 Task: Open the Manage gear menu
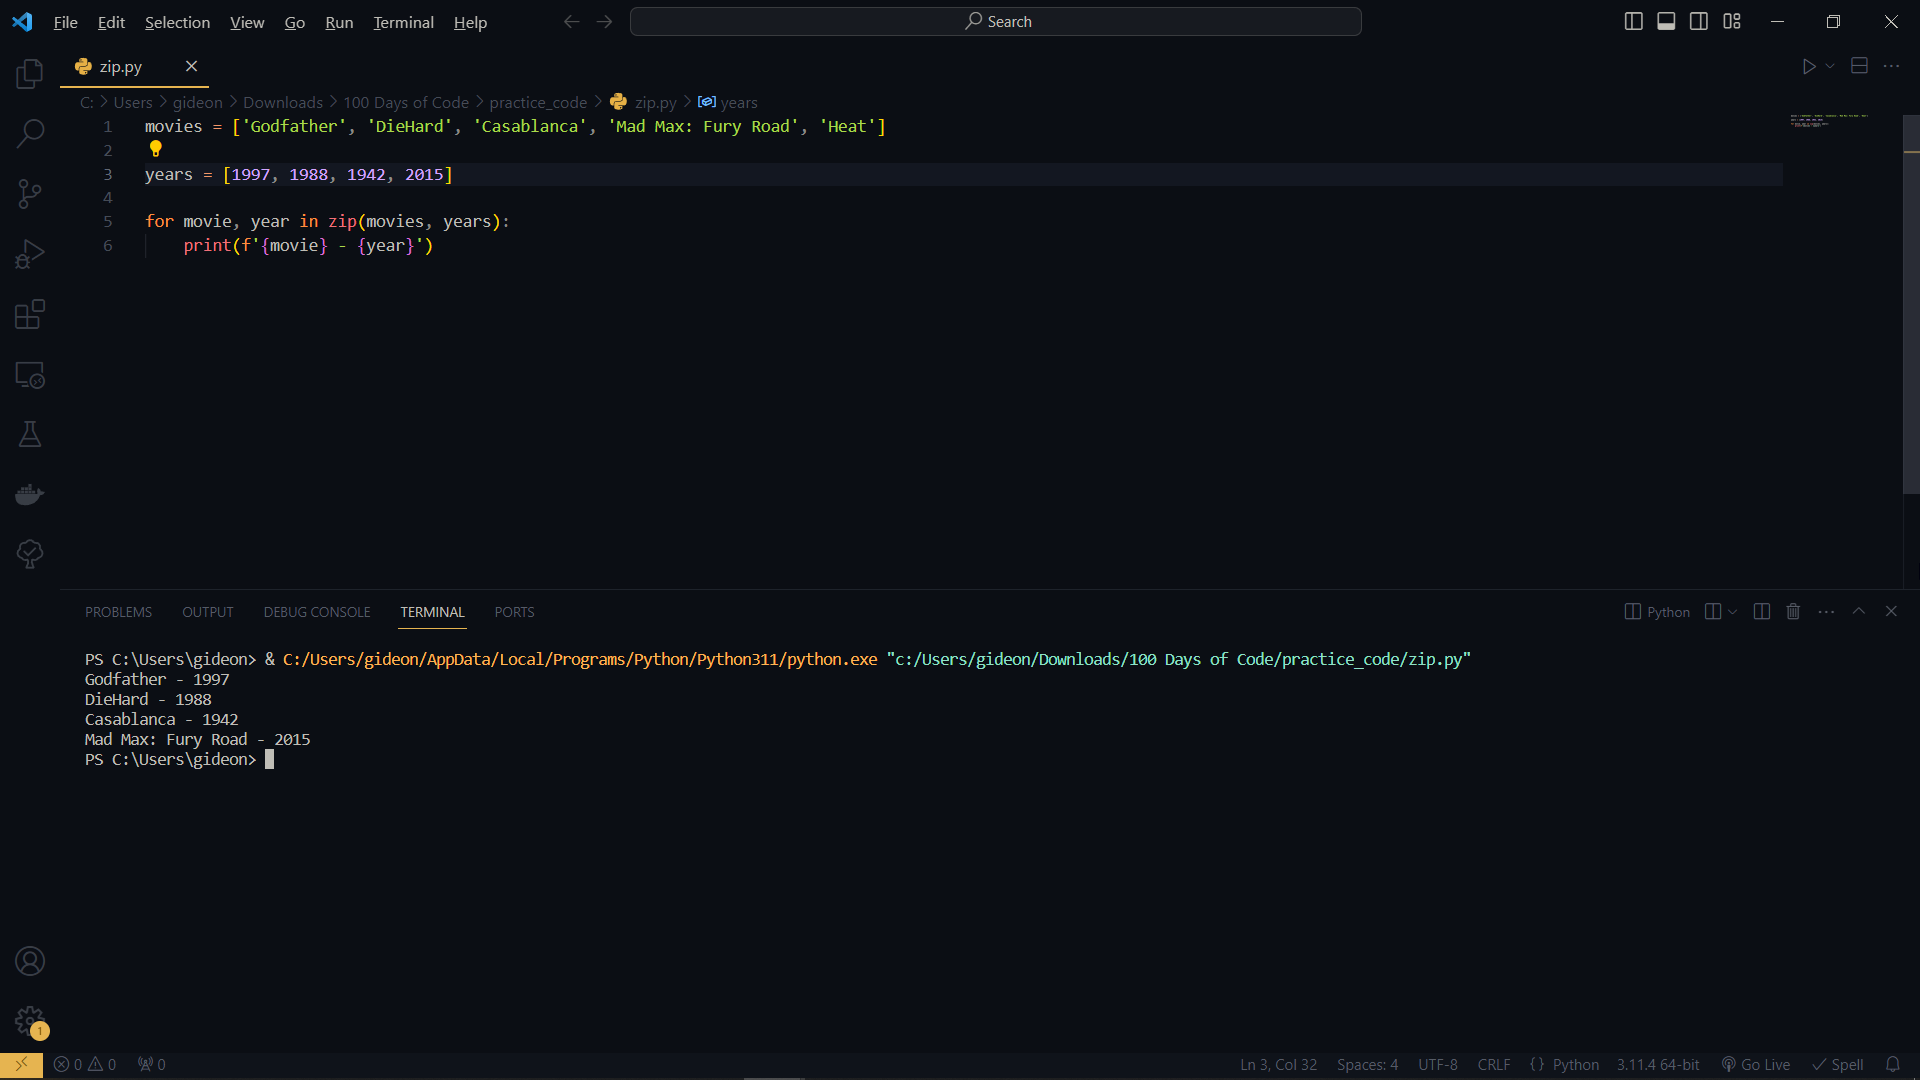30,1021
